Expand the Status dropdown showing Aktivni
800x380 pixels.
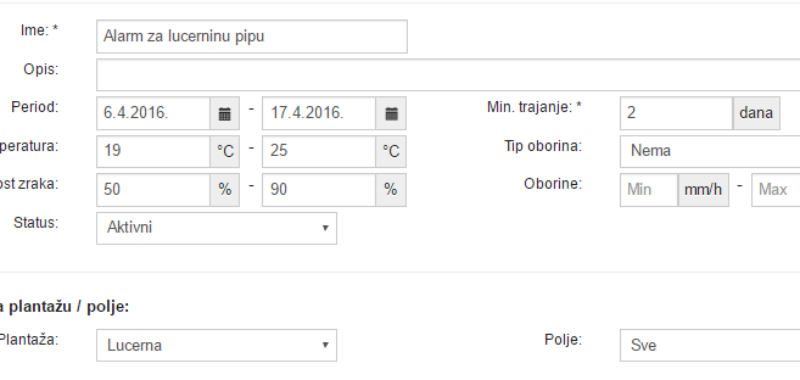point(216,228)
